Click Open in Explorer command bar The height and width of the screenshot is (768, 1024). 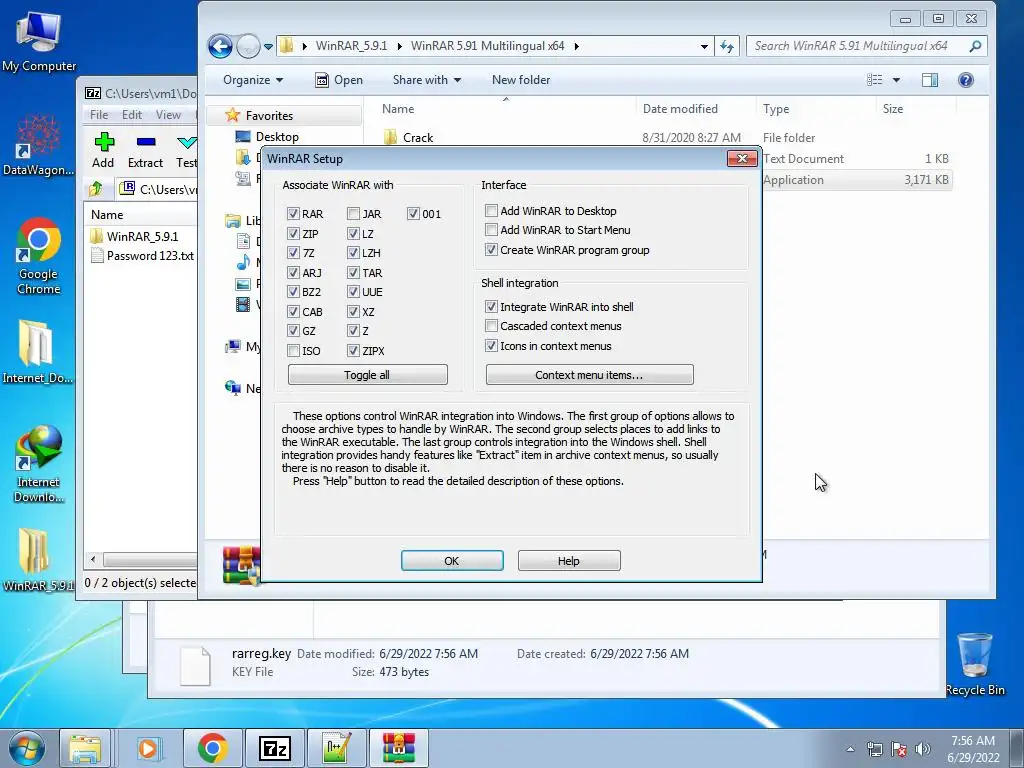pyautogui.click(x=339, y=80)
